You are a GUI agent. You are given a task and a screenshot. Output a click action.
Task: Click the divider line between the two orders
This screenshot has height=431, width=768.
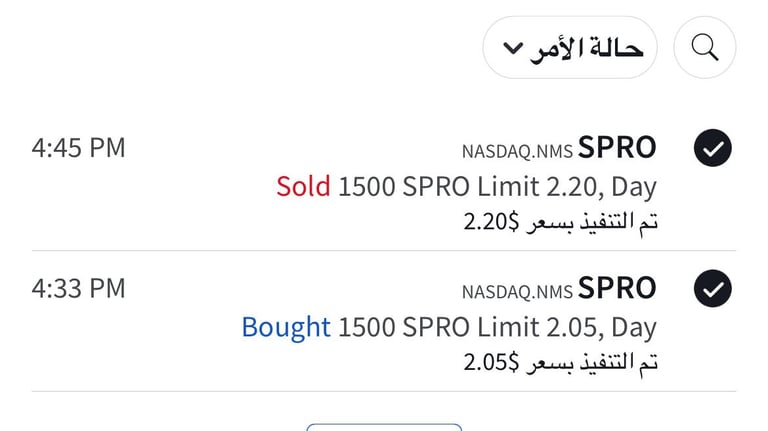pos(384,250)
